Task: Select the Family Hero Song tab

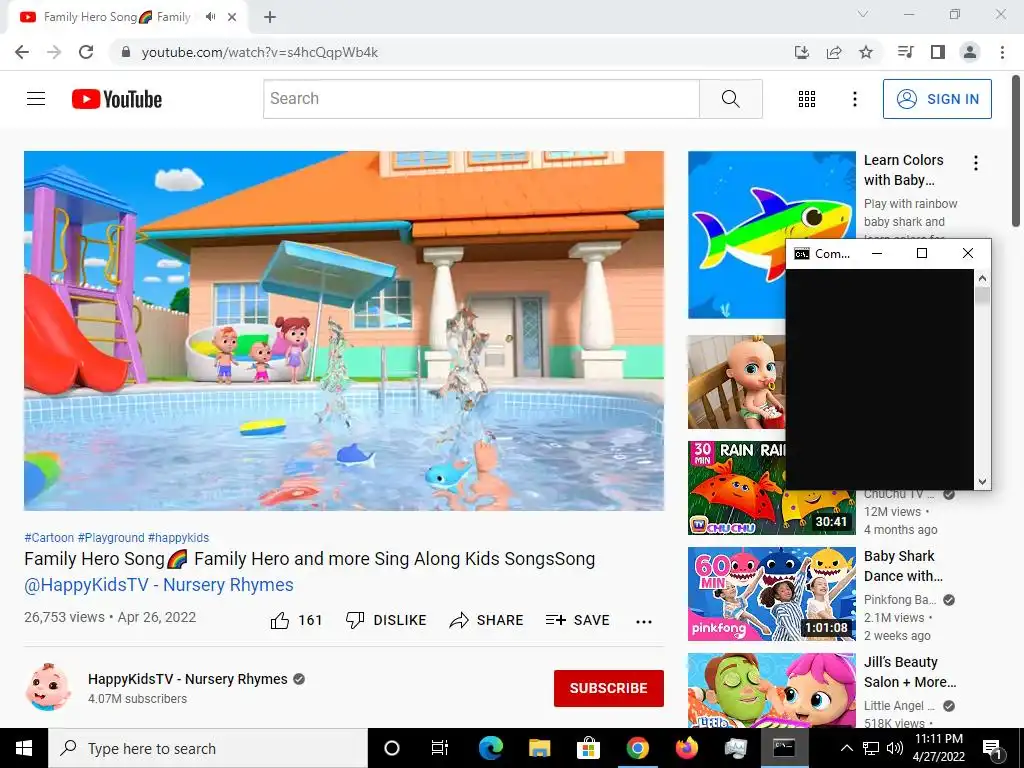Action: point(118,17)
